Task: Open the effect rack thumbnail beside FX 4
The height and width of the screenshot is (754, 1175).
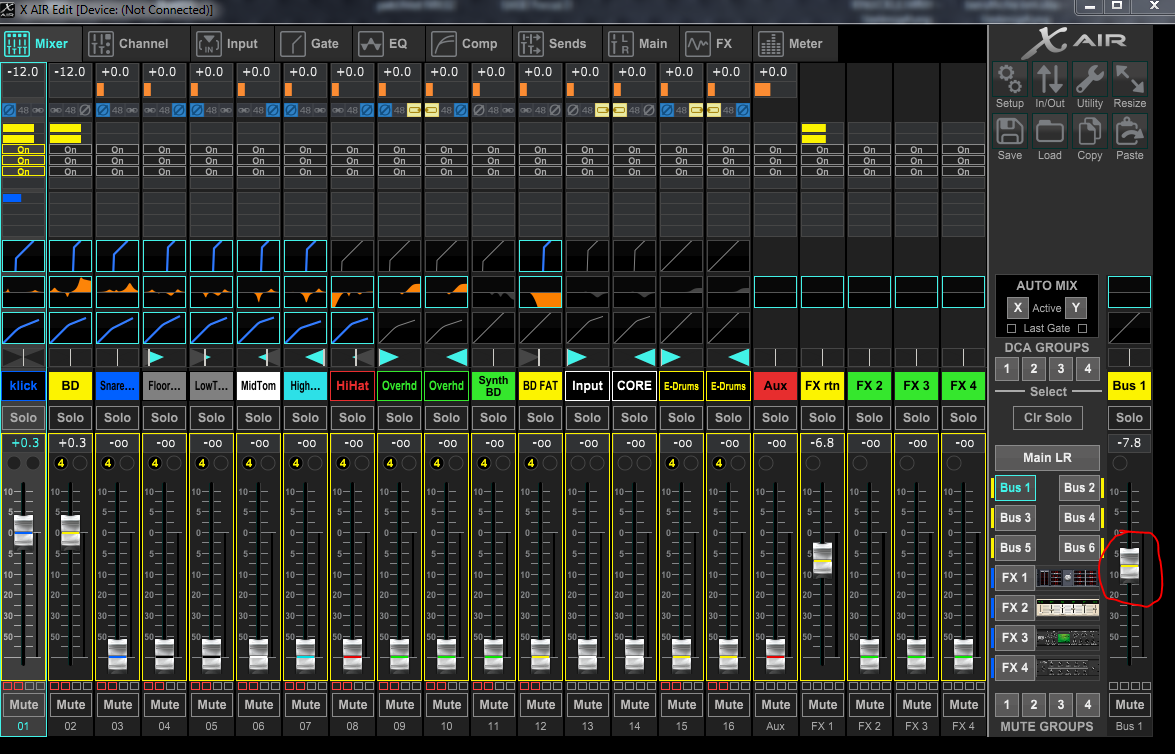Action: pos(1068,667)
